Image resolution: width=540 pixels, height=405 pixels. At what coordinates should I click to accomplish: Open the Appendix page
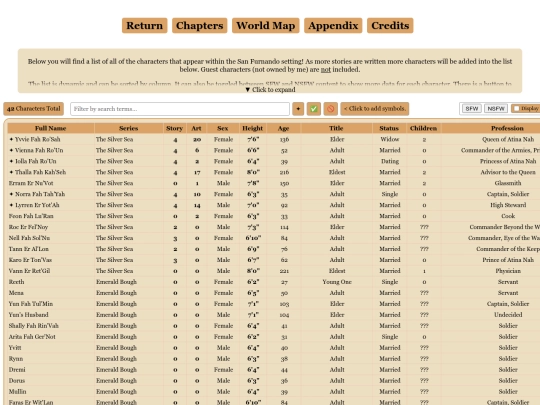333,25
